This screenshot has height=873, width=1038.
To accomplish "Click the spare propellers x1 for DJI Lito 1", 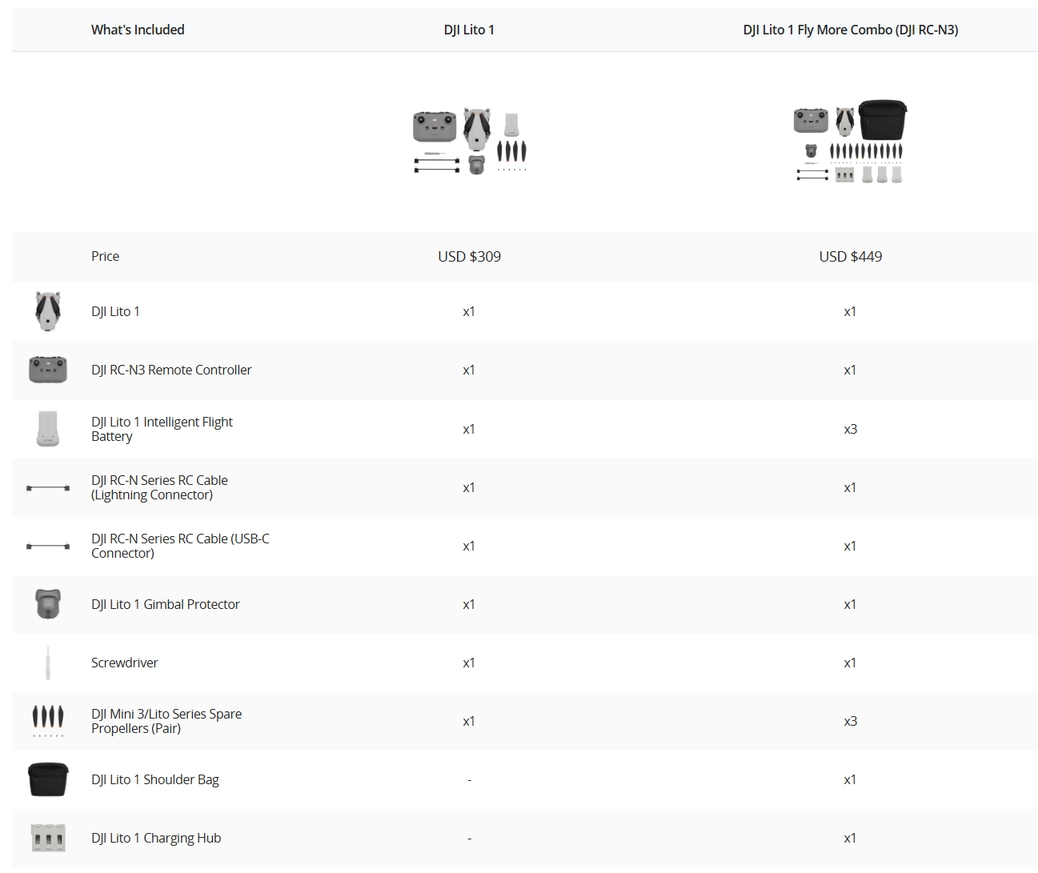I will pyautogui.click(x=469, y=721).
